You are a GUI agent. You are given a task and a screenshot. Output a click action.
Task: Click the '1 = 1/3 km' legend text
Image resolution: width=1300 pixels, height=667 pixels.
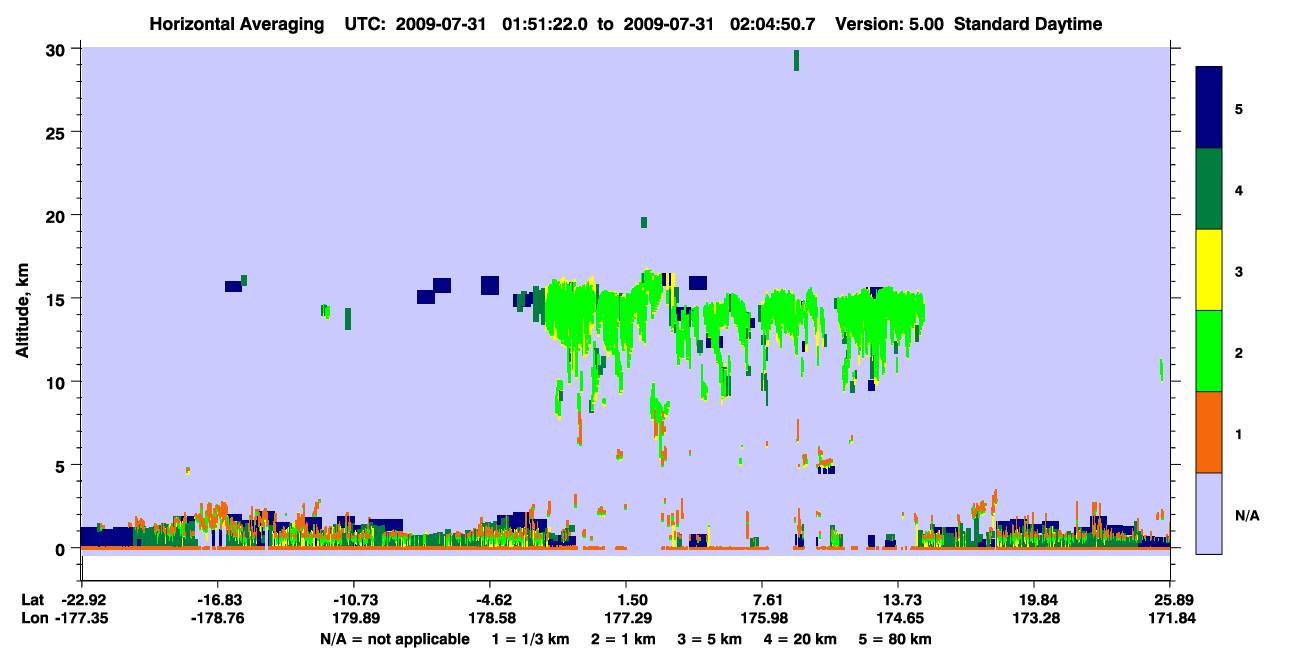(529, 638)
